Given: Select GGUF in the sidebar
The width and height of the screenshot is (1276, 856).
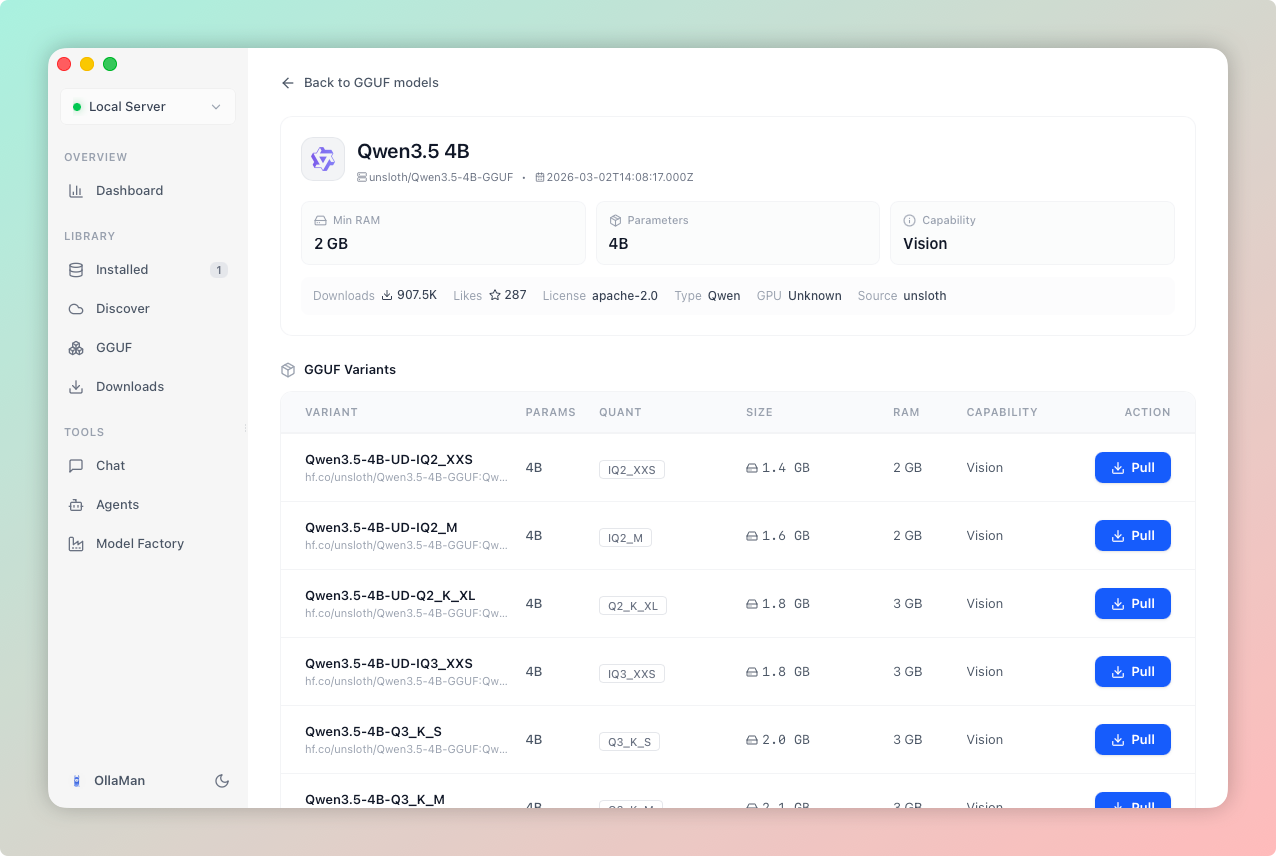Looking at the screenshot, I should 148,348.
